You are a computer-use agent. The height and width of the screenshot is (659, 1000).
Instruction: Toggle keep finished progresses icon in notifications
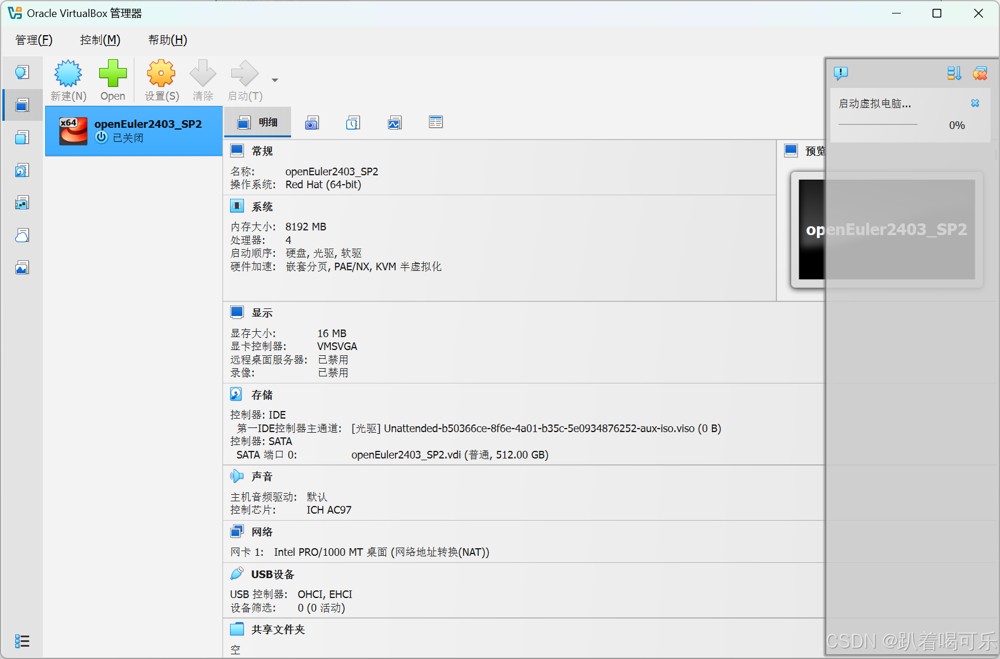tap(954, 73)
